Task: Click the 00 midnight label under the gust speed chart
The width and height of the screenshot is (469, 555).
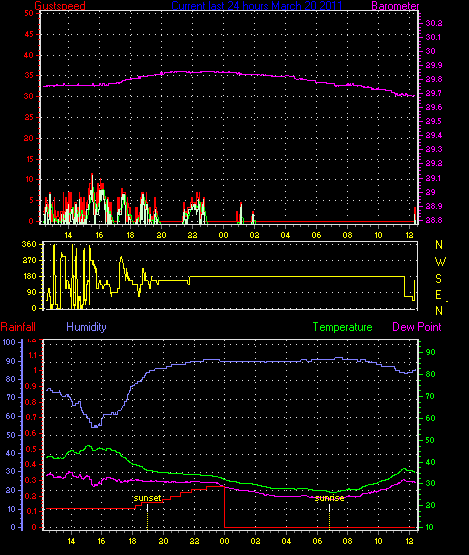Action: click(x=223, y=235)
